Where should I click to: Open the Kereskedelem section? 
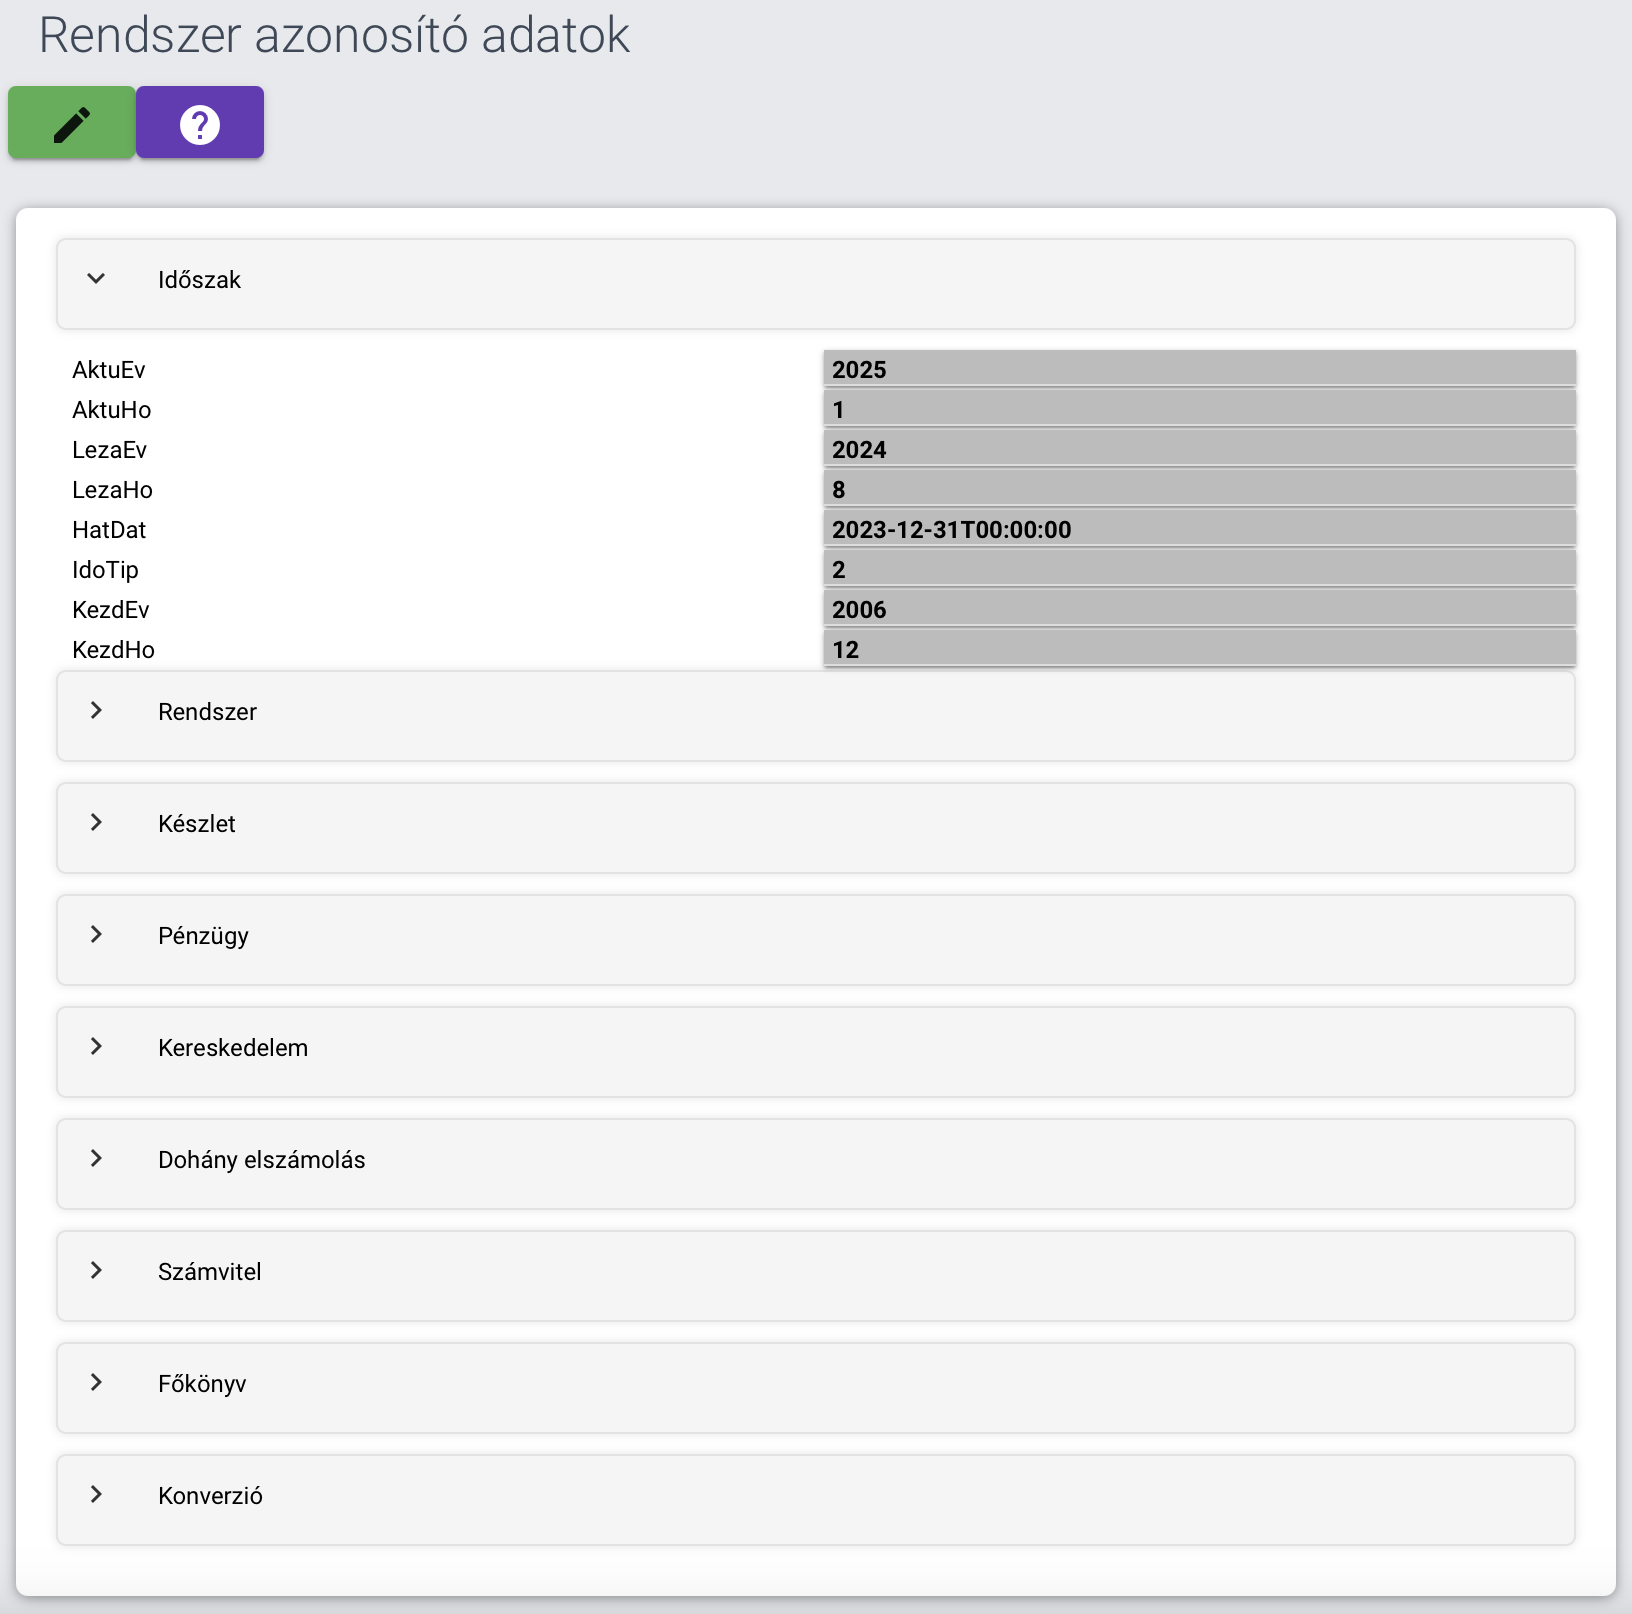tap(815, 1051)
